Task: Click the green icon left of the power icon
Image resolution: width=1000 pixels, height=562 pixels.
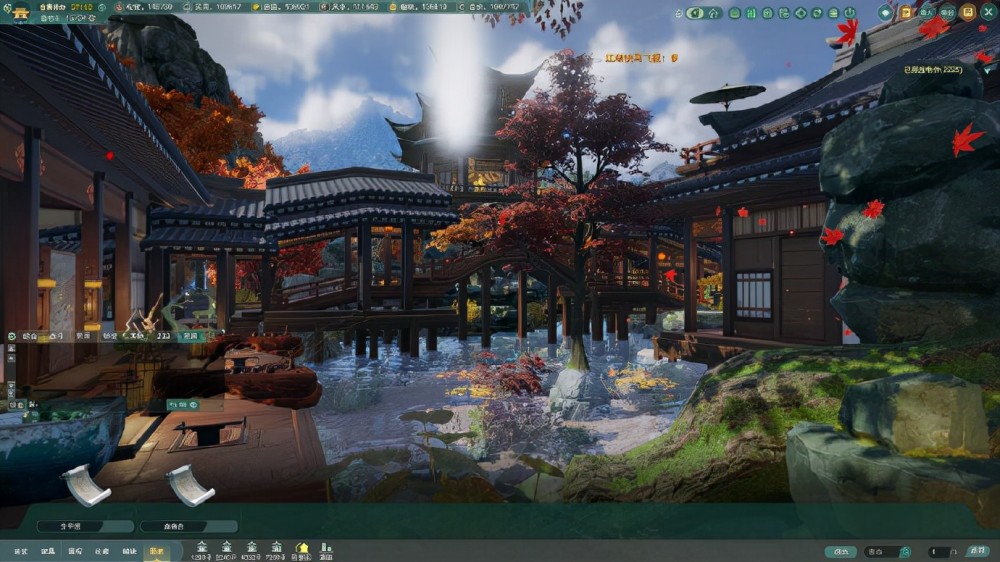Action: coord(834,13)
